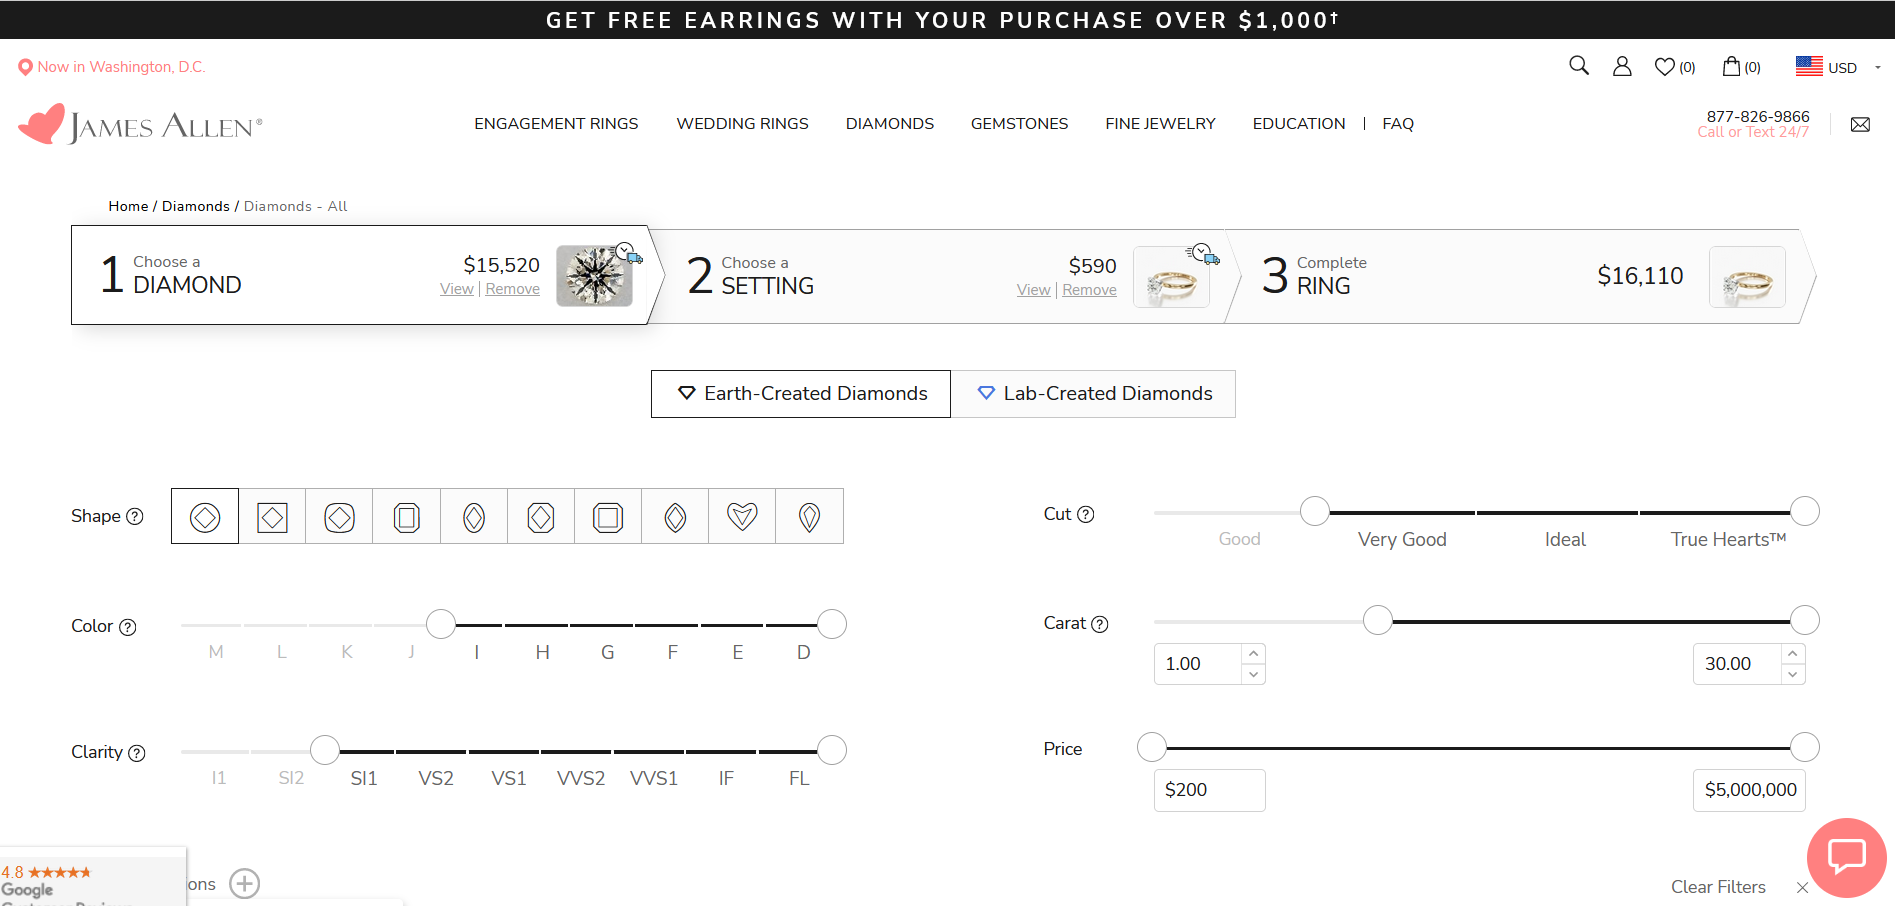Toggle the round diamond shape

(205, 517)
